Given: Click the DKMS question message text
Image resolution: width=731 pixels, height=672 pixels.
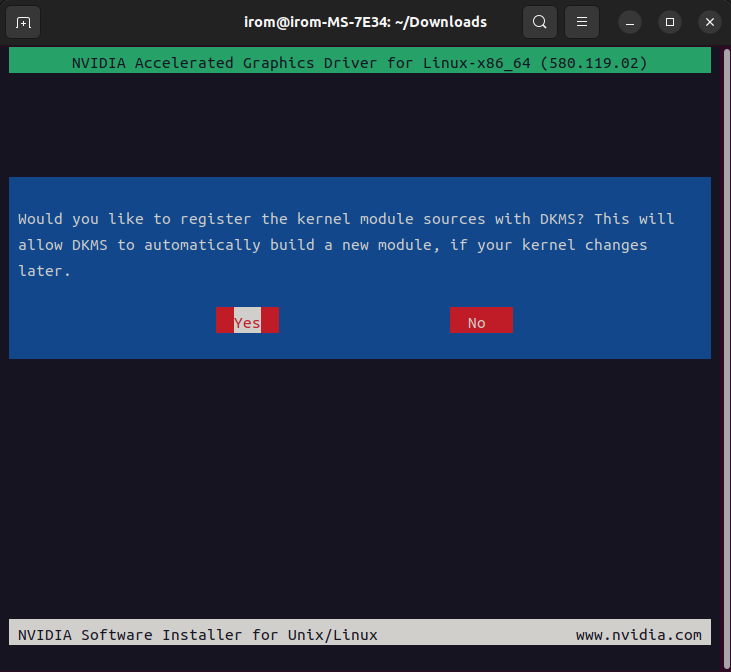Looking at the screenshot, I should (346, 245).
